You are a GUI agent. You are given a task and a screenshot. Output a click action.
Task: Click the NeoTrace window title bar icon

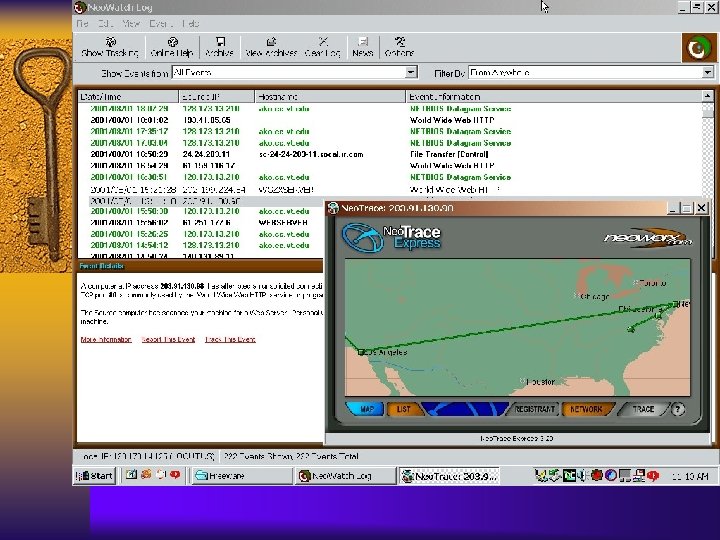pyautogui.click(x=333, y=208)
